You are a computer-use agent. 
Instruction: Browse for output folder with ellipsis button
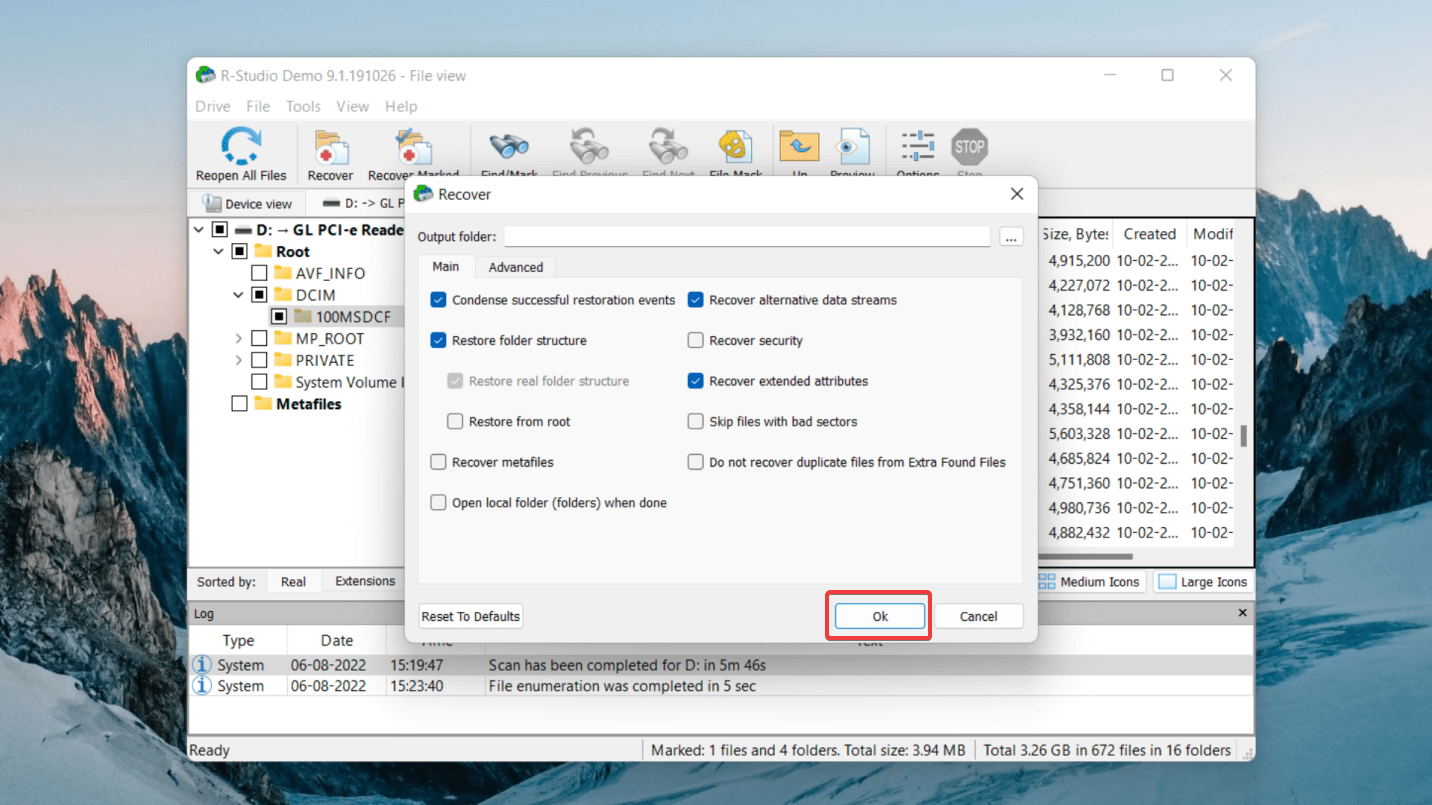click(x=1011, y=237)
